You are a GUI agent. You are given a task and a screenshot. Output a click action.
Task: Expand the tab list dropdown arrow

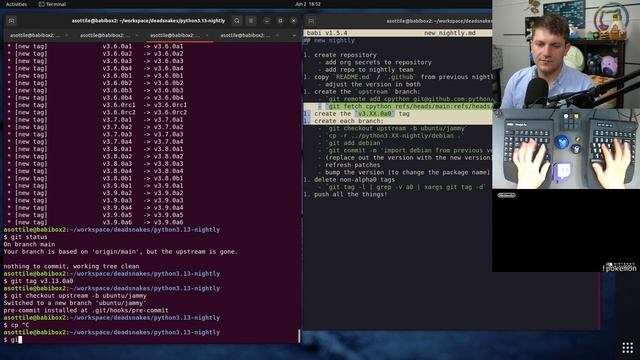[294, 36]
